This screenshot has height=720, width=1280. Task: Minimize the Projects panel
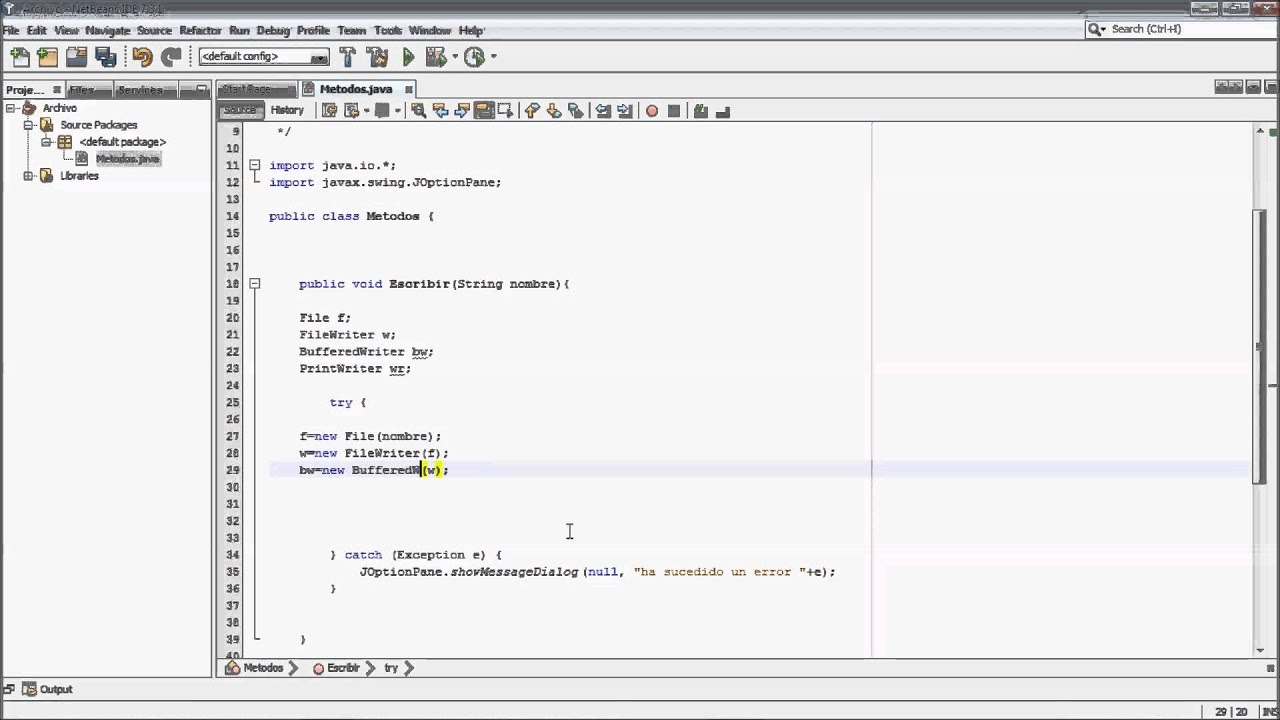(x=201, y=90)
